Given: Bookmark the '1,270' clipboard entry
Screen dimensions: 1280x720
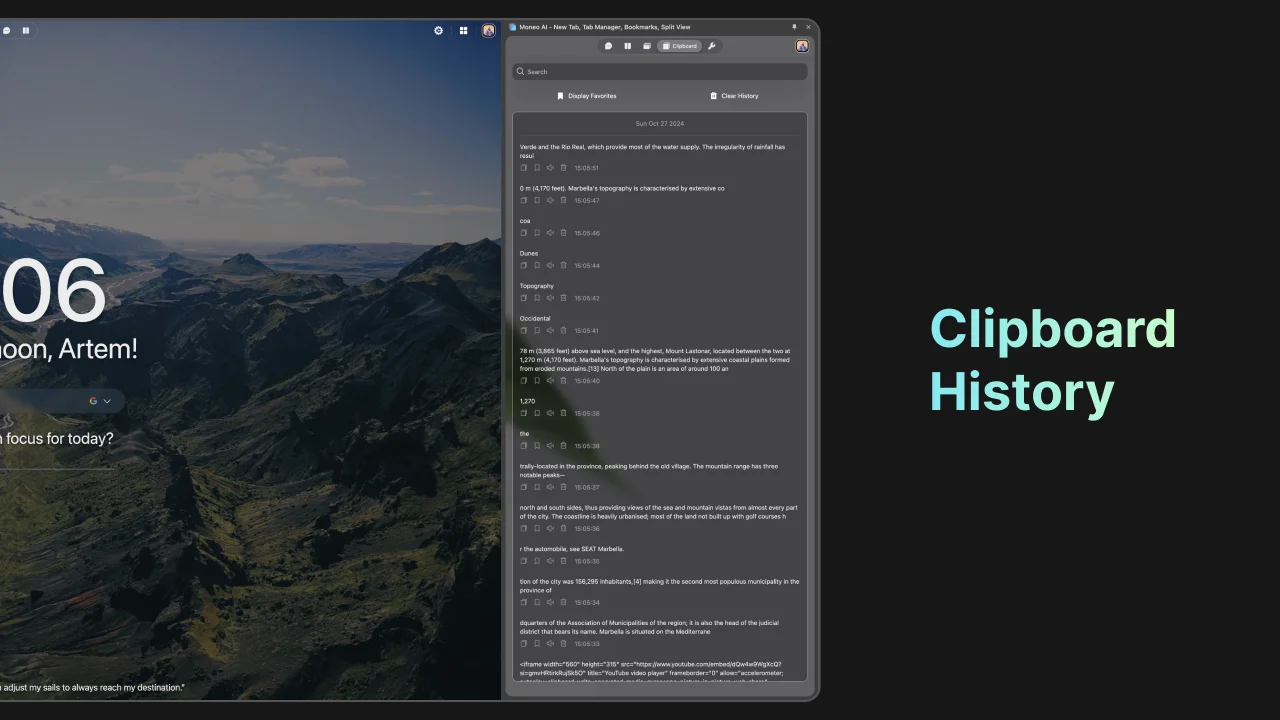Looking at the screenshot, I should pos(537,413).
